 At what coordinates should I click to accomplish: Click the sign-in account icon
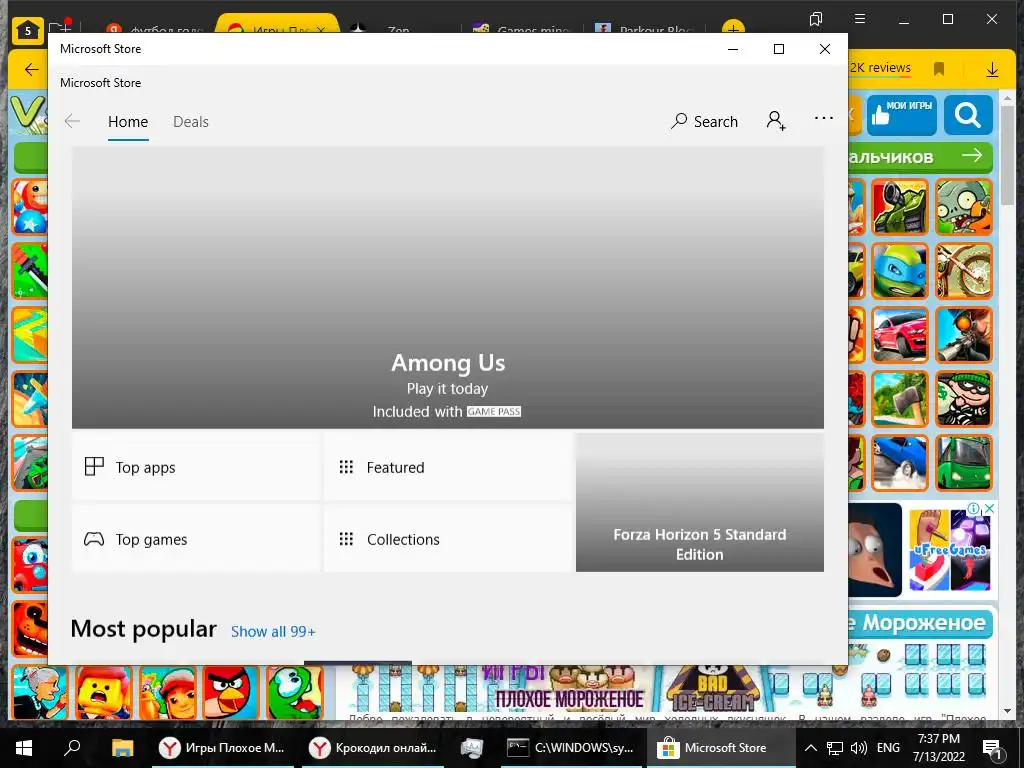pos(776,121)
